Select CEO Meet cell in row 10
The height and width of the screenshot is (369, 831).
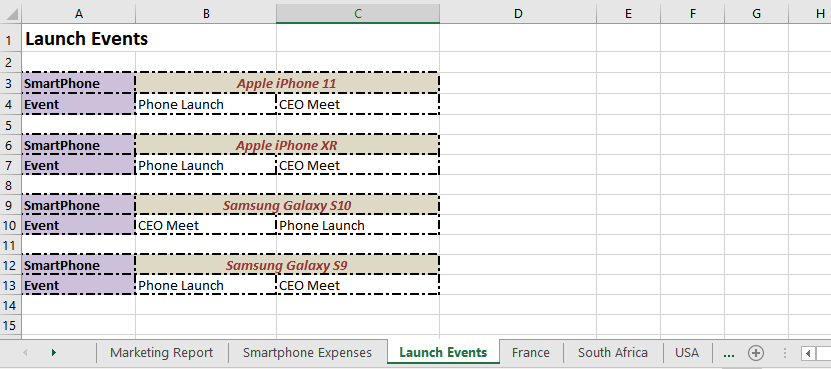pyautogui.click(x=206, y=225)
